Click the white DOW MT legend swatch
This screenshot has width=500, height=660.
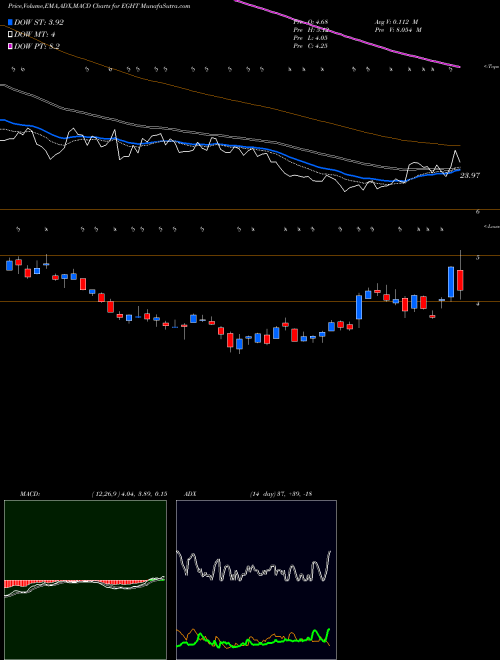[11, 35]
